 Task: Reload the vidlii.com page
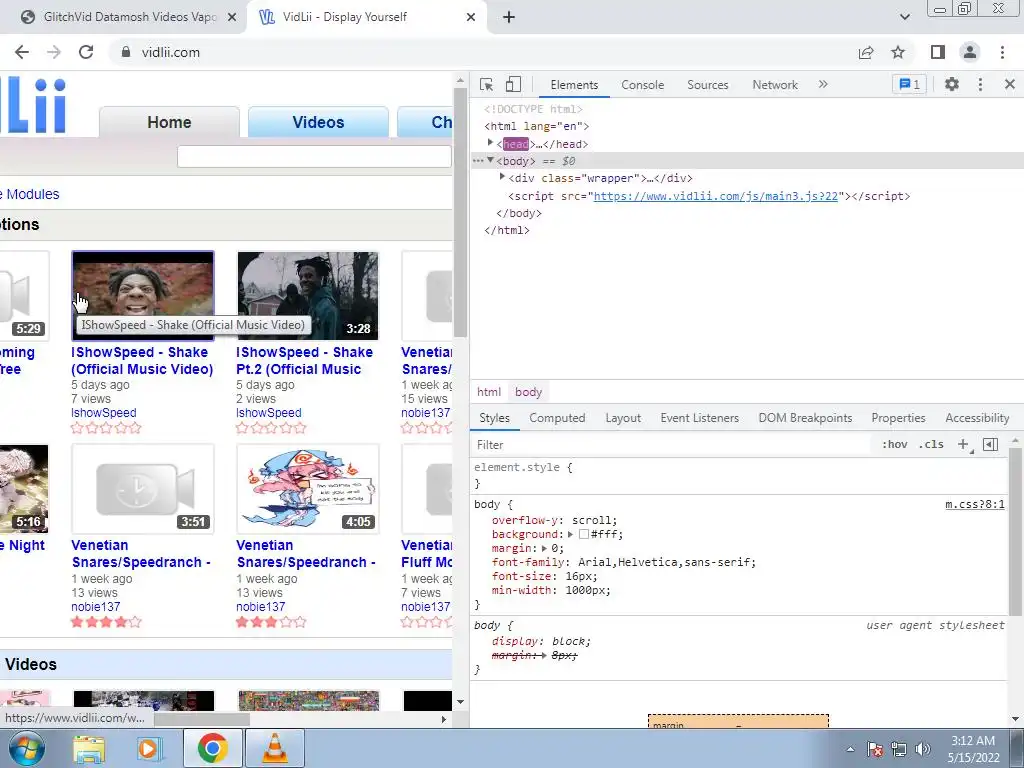pos(86,52)
